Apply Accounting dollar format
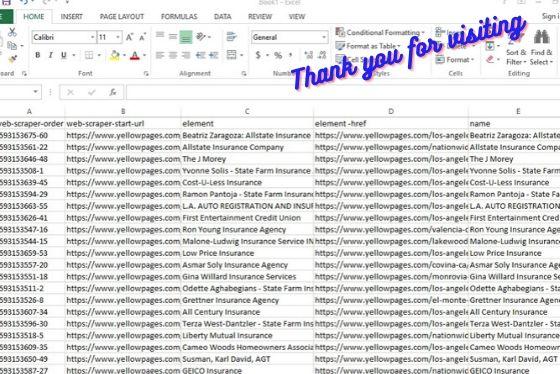 pos(258,55)
